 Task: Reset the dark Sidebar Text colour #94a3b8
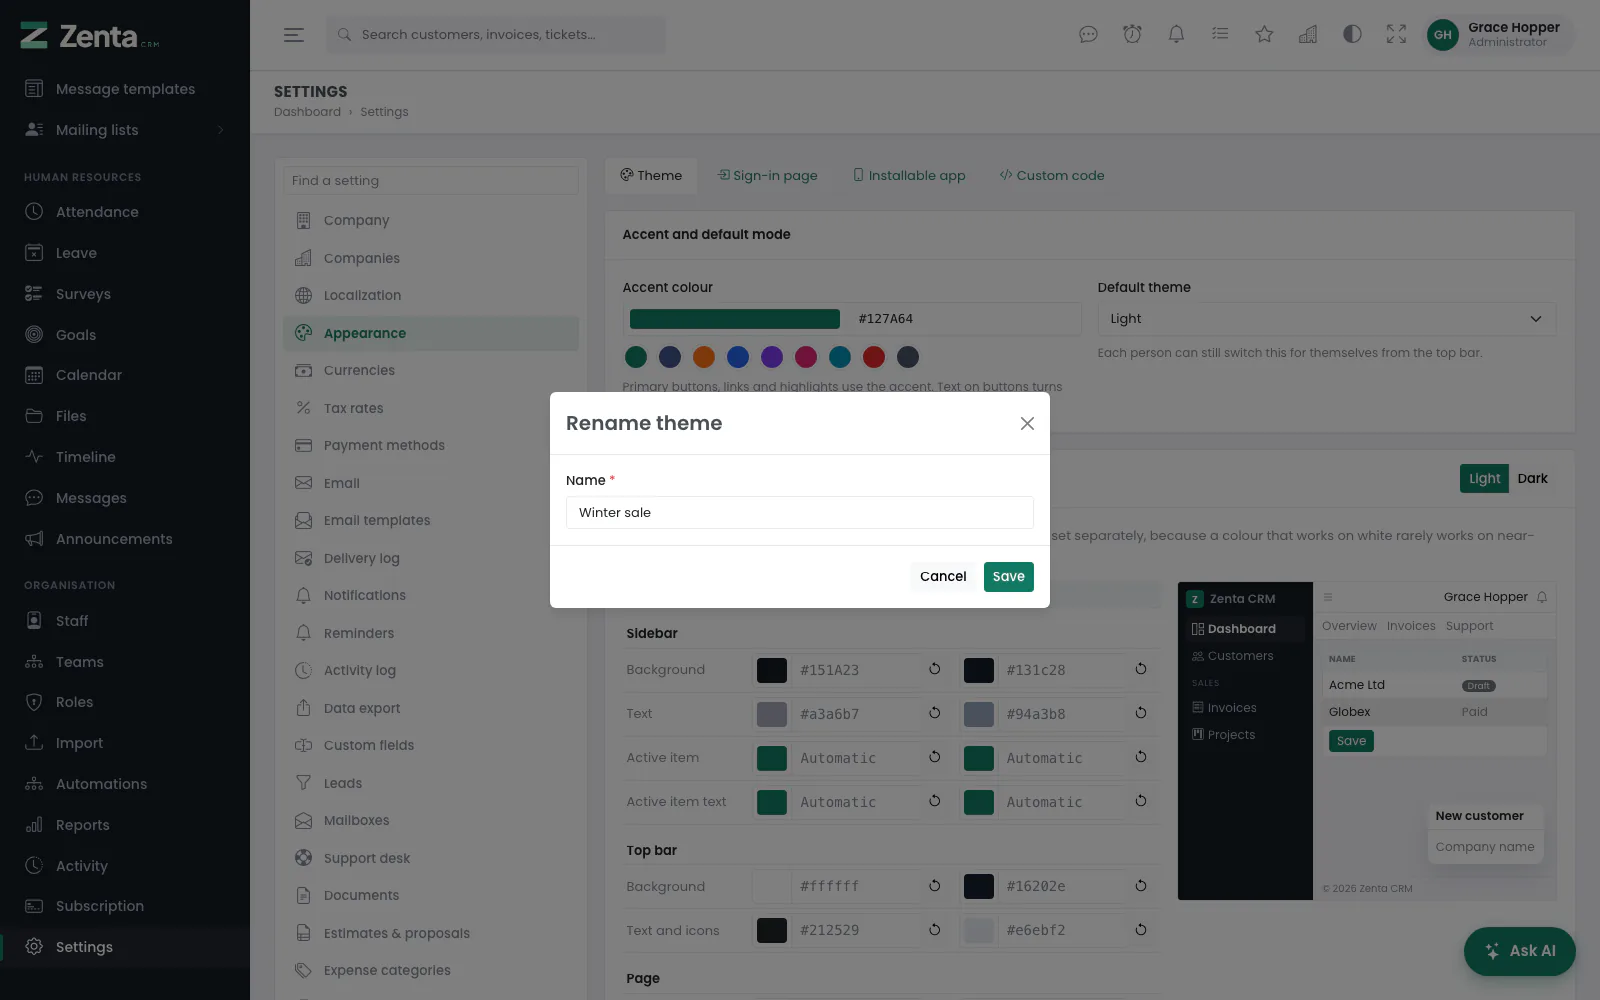(x=1141, y=713)
